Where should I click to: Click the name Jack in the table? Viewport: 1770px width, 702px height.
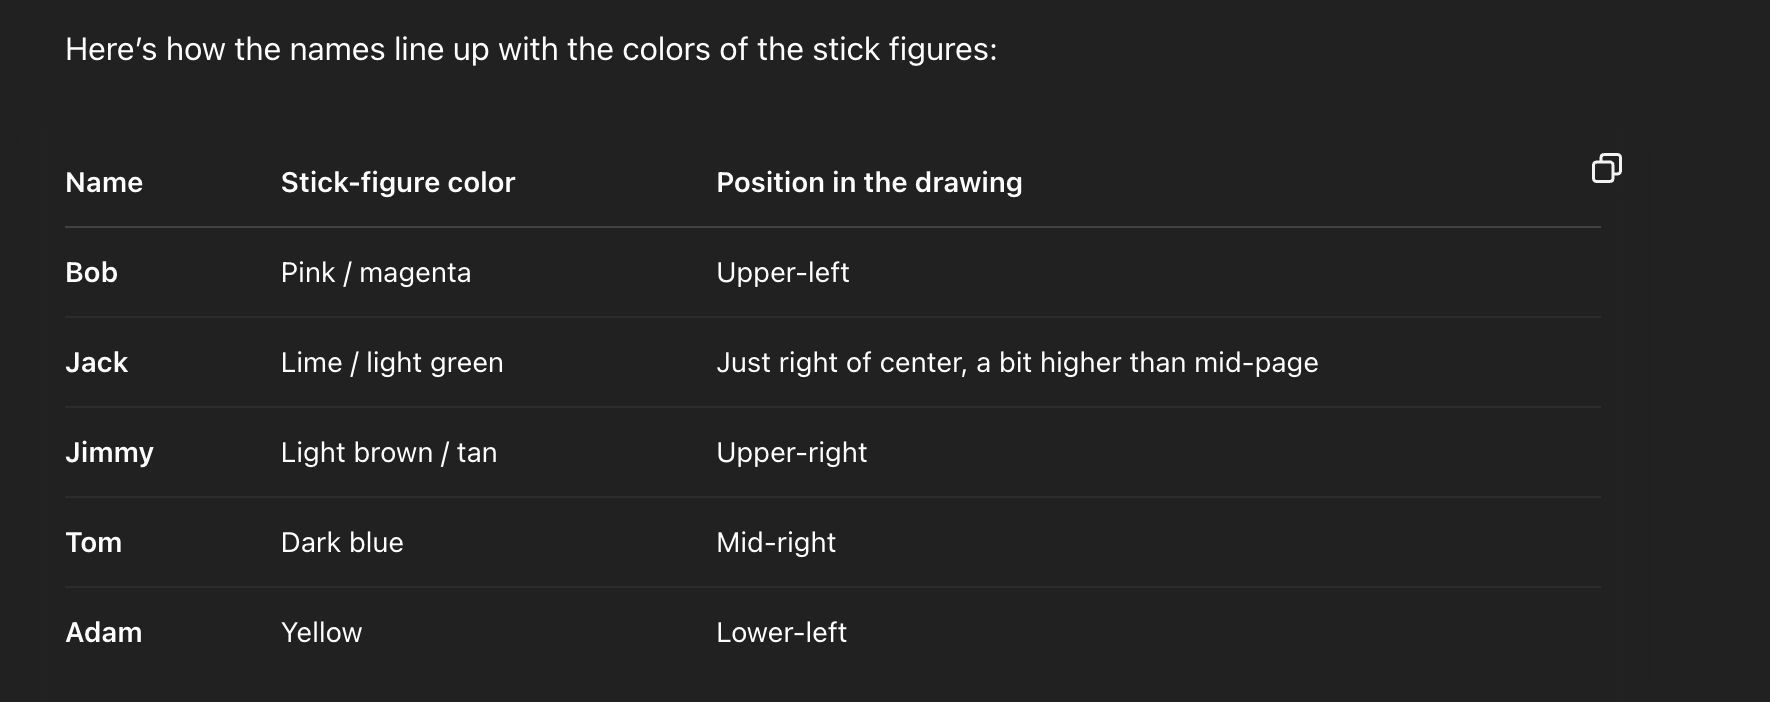(96, 362)
